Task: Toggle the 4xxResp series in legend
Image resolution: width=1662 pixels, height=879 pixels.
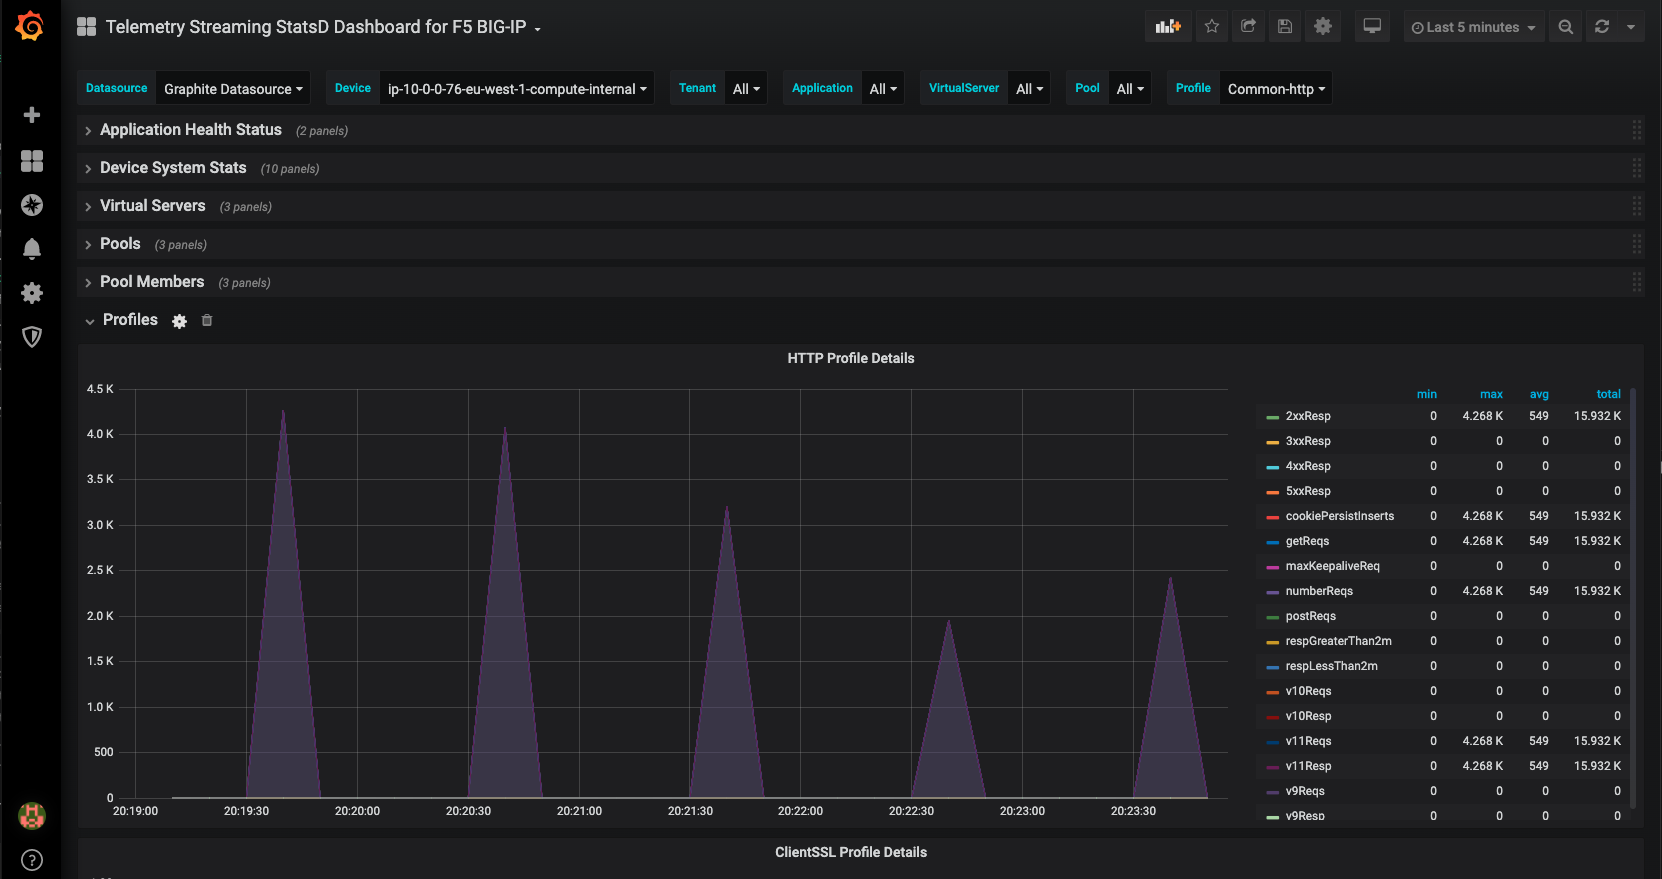Action: [1308, 466]
